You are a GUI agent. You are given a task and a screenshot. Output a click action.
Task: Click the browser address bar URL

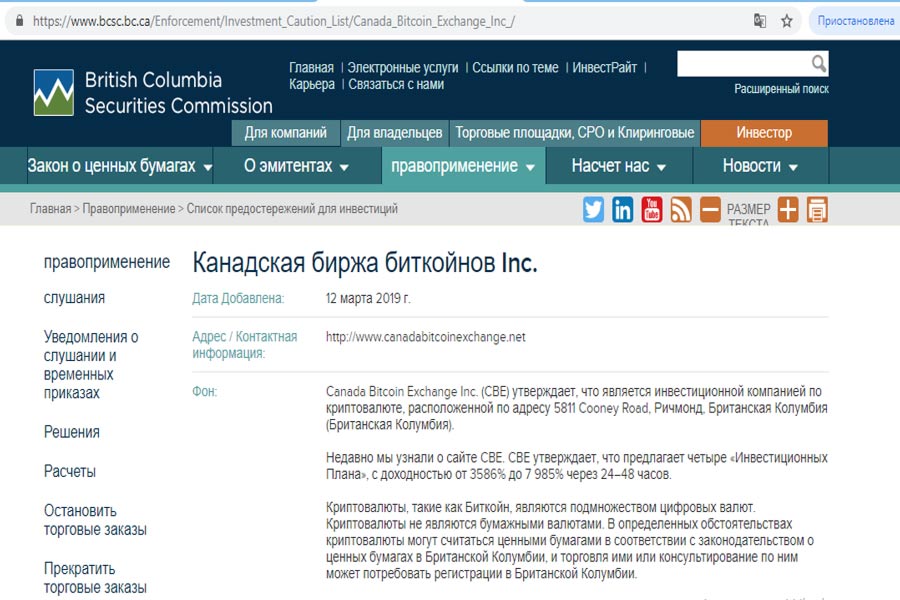[x=274, y=21]
